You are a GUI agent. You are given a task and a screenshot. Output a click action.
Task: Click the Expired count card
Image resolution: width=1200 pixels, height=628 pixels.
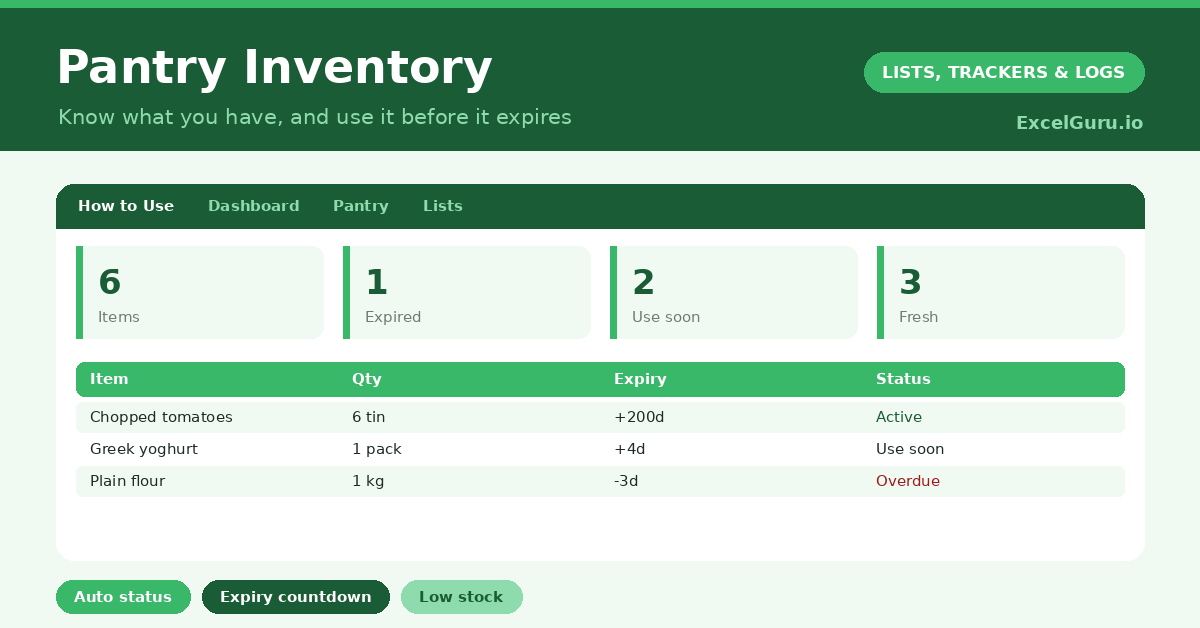point(467,292)
